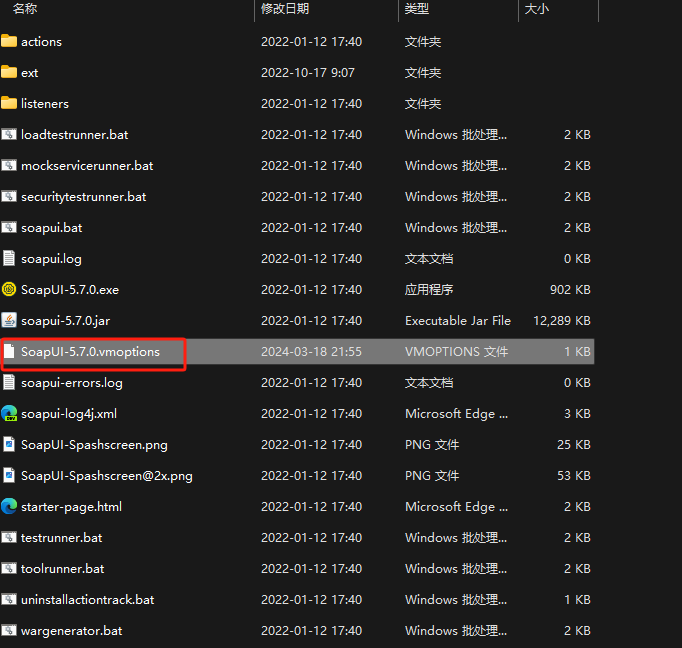Click the 3 KB size value
This screenshot has height=648, width=682.
577,414
